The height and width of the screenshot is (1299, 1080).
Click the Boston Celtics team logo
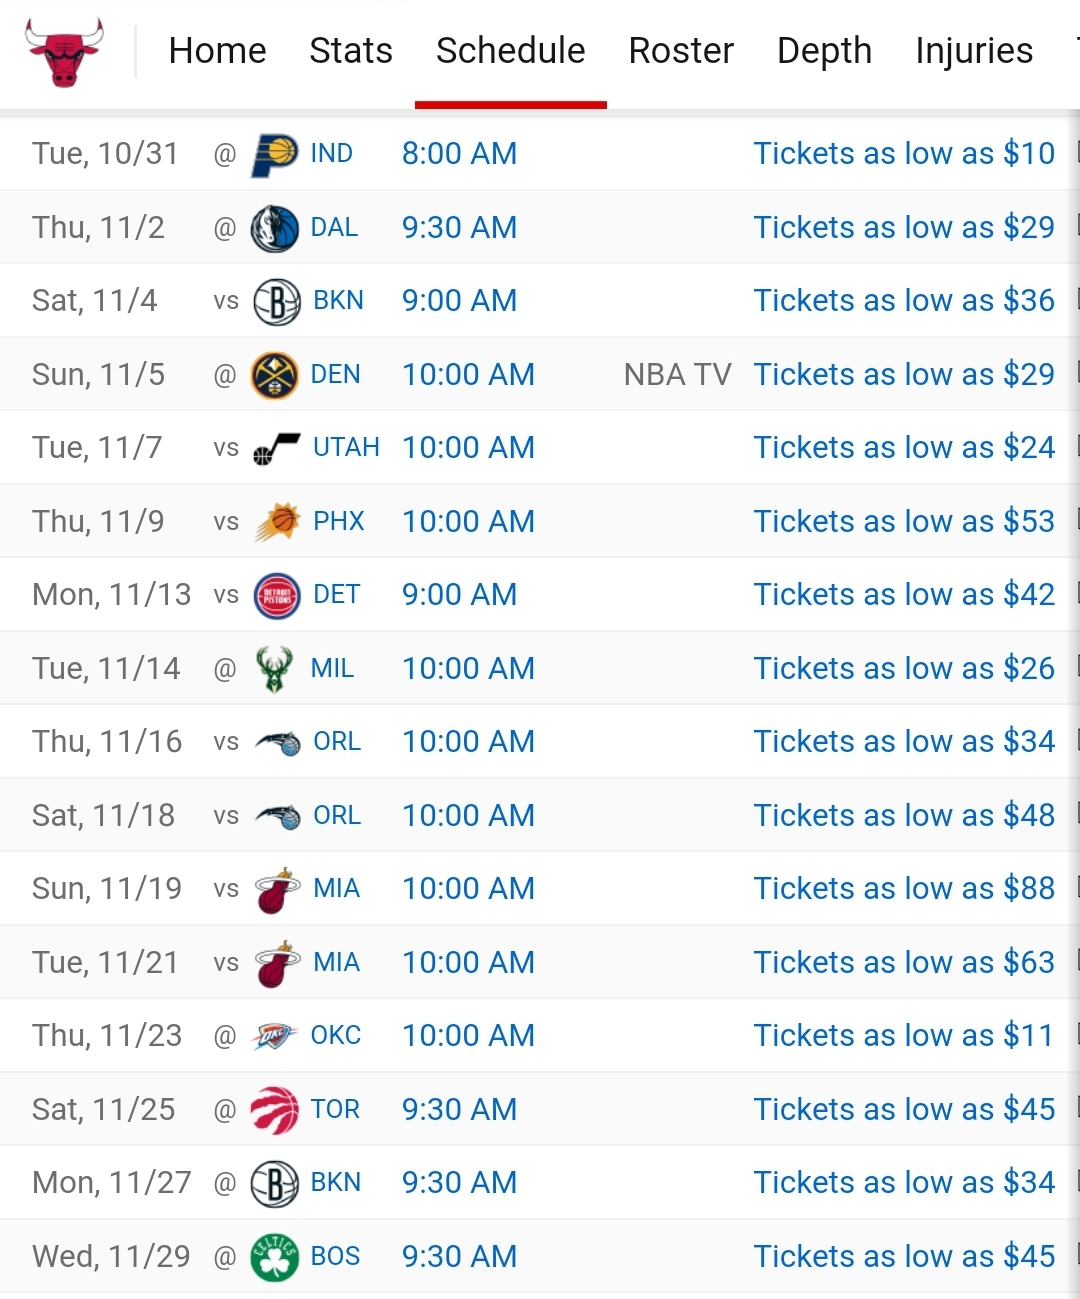274,1257
